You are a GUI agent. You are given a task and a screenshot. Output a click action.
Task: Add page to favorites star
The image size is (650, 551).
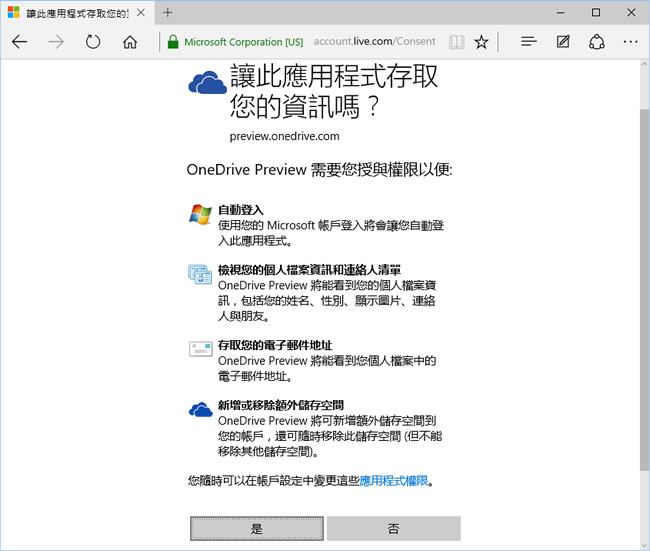coord(481,42)
